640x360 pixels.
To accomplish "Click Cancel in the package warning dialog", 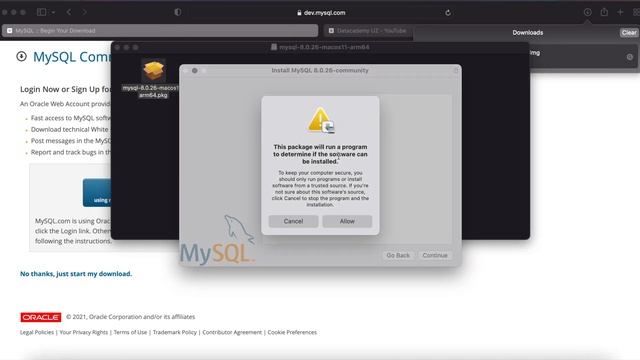I will (x=293, y=221).
